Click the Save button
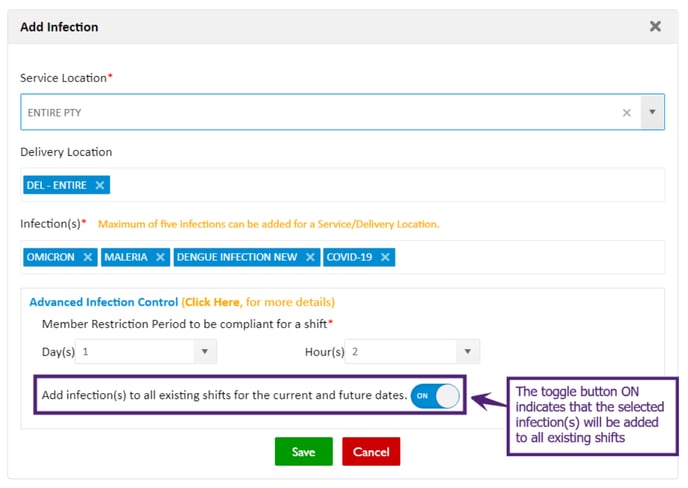Image resolution: width=688 pixels, height=488 pixels. (x=303, y=452)
